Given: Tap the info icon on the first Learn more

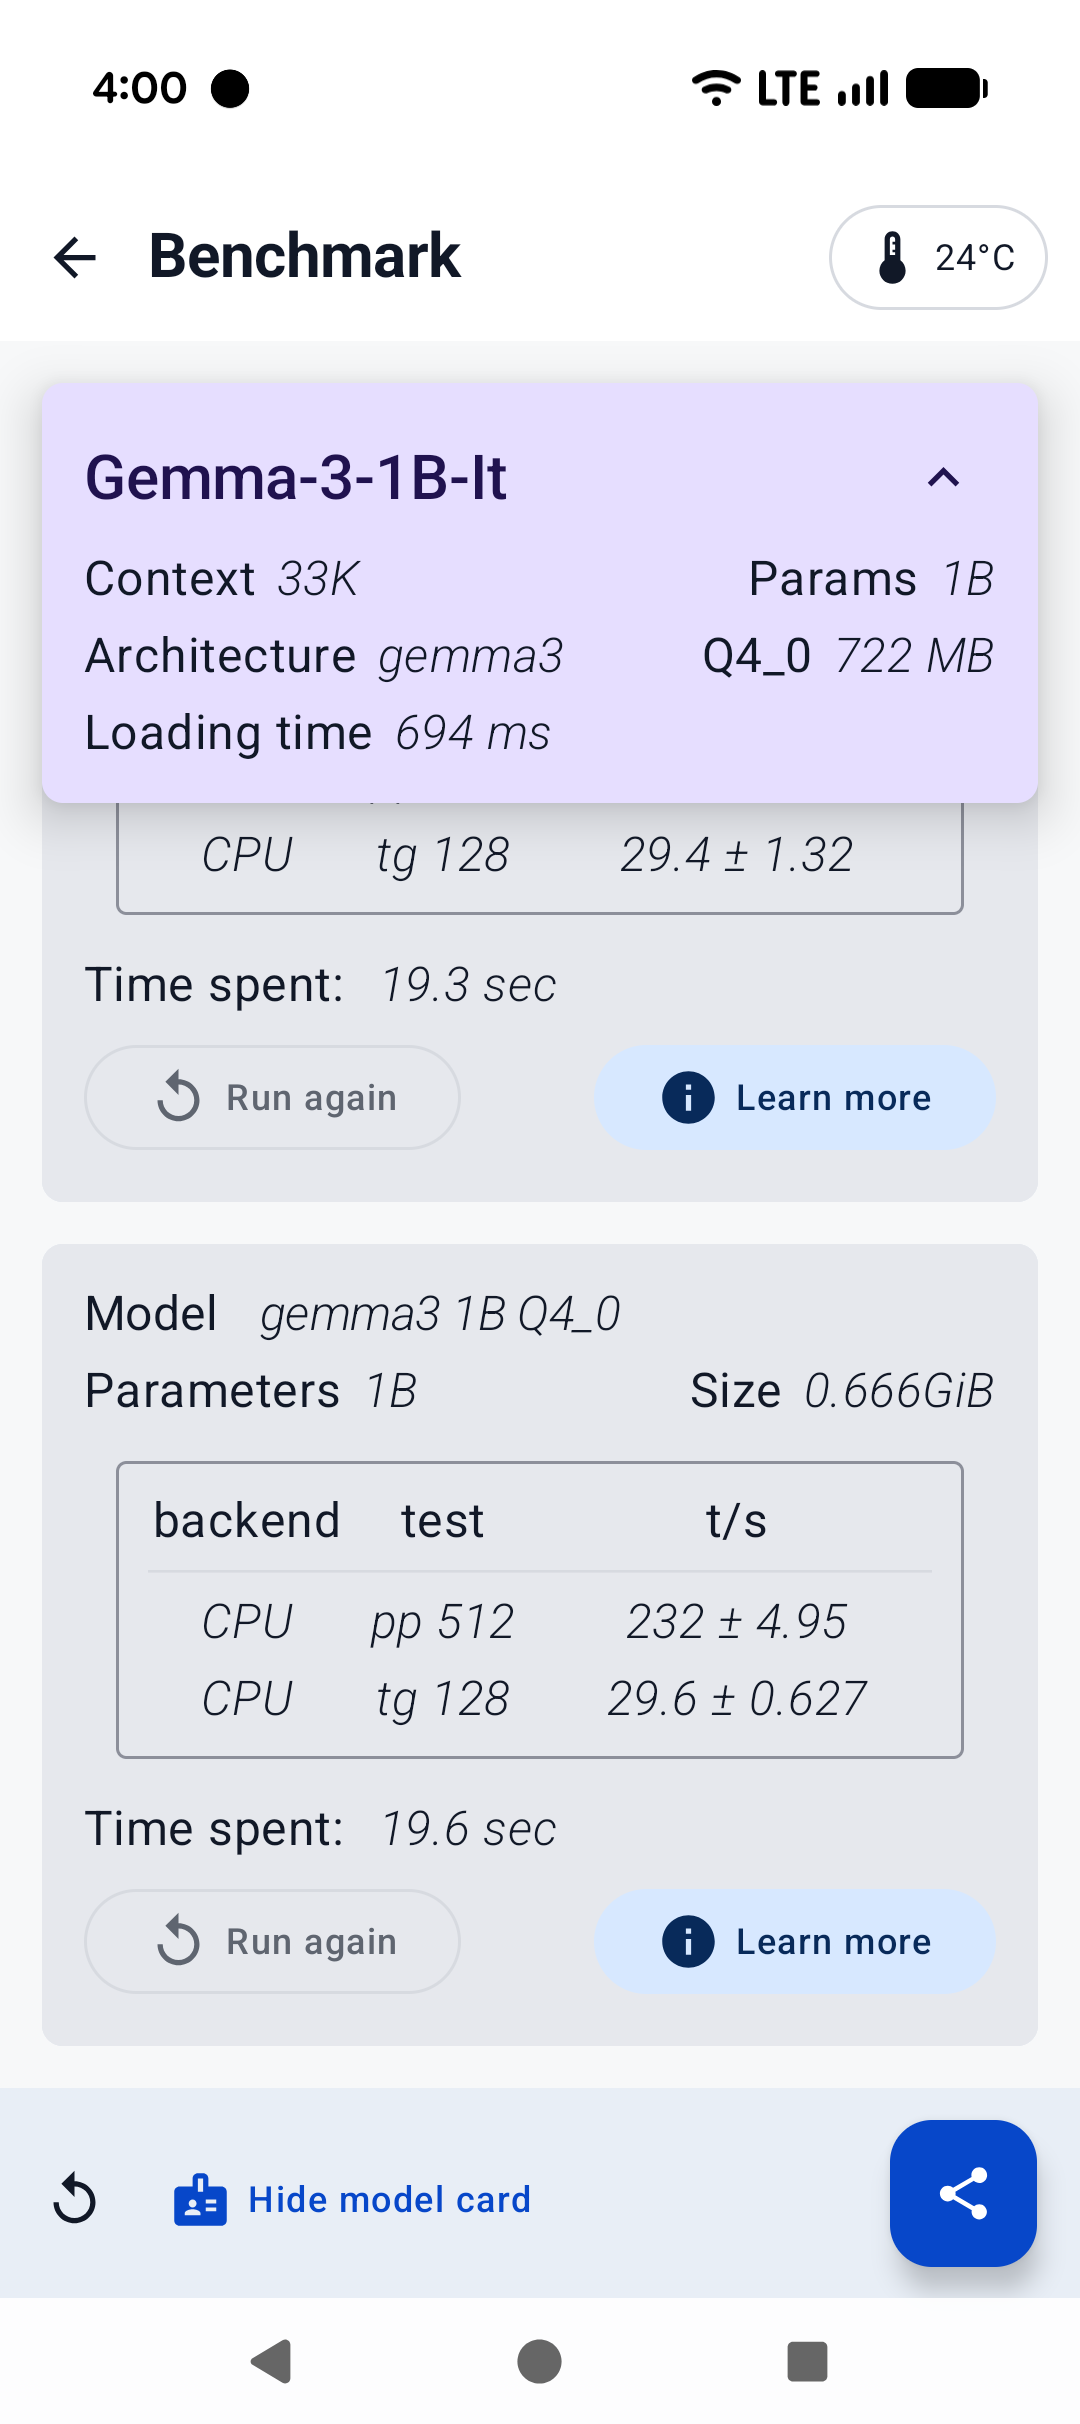Looking at the screenshot, I should click(688, 1097).
